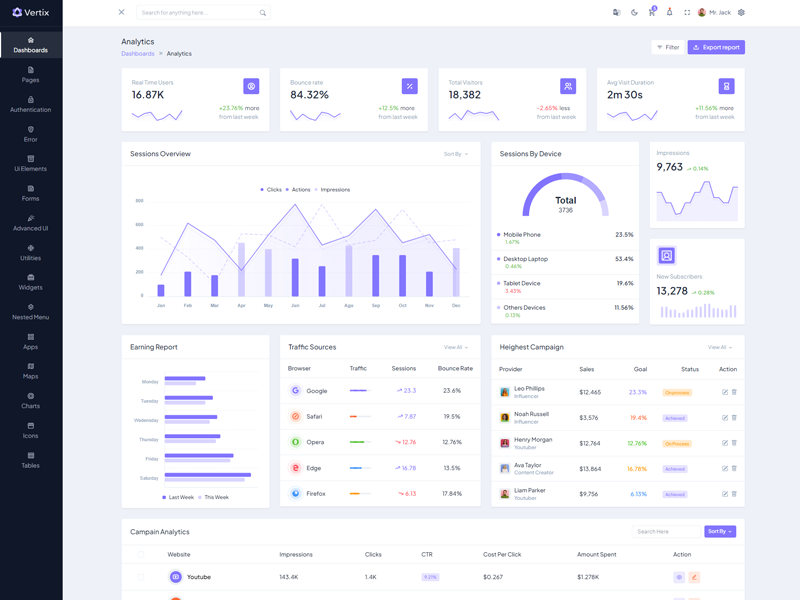Open the Traffic Sources View All dropdown
Viewport: 800px width, 600px height.
(x=455, y=347)
